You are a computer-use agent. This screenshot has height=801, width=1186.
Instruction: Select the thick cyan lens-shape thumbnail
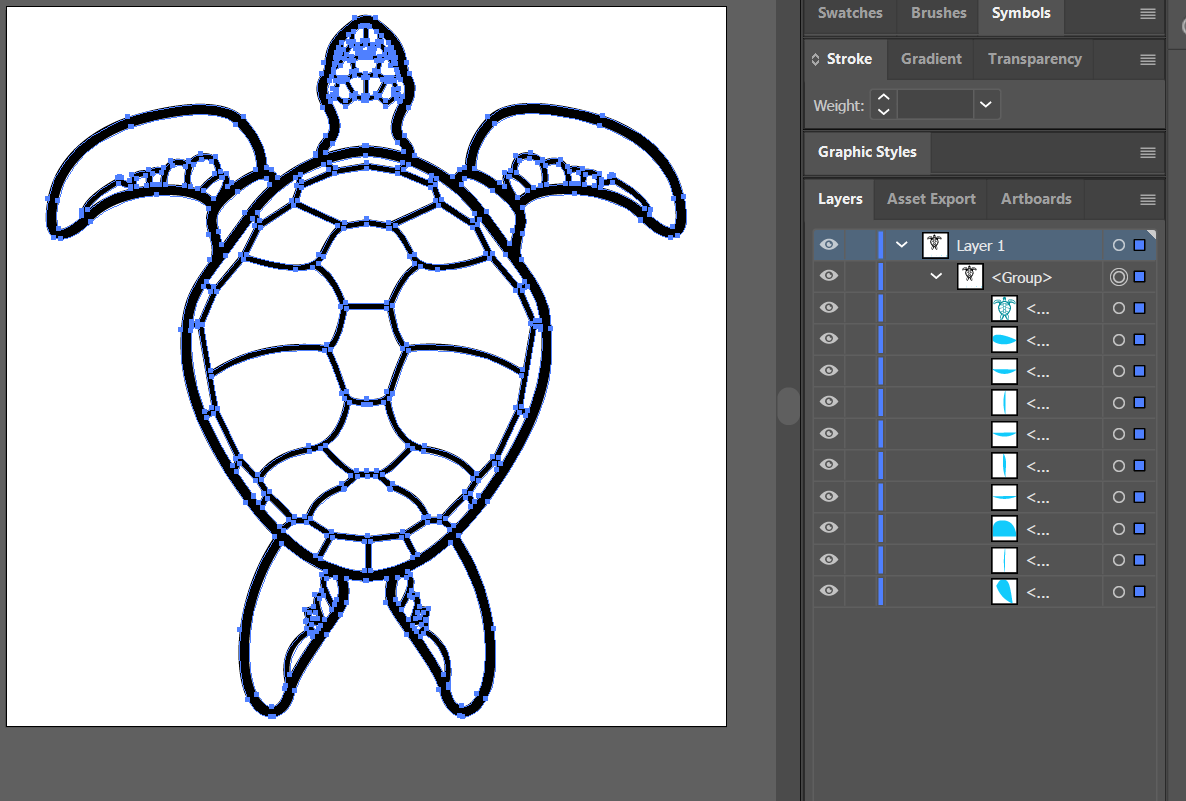1004,340
